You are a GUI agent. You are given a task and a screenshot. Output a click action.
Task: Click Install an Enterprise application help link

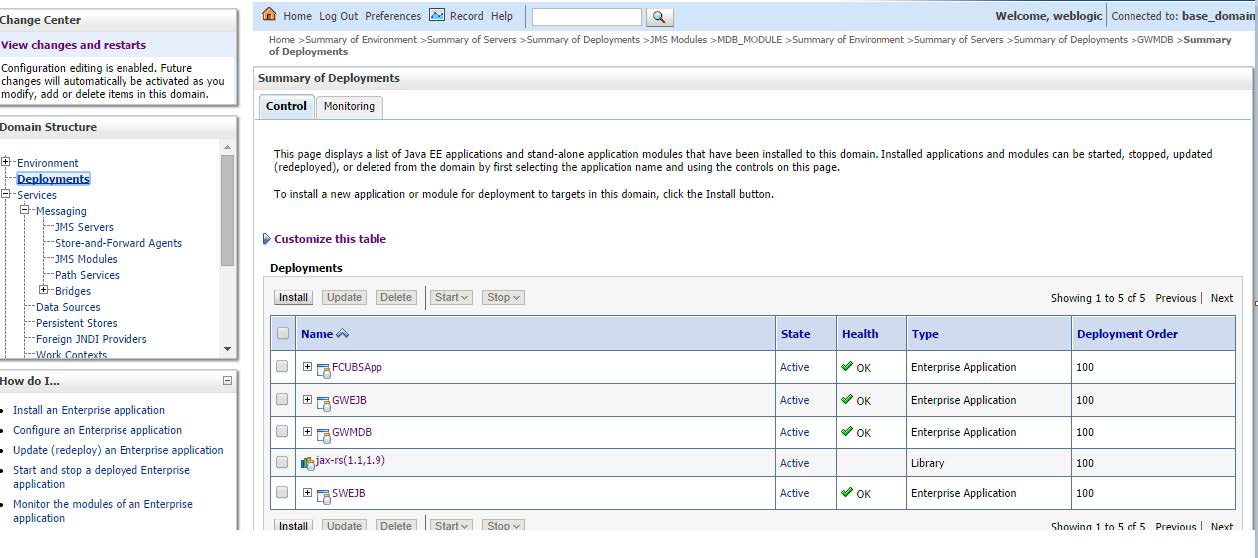(89, 410)
